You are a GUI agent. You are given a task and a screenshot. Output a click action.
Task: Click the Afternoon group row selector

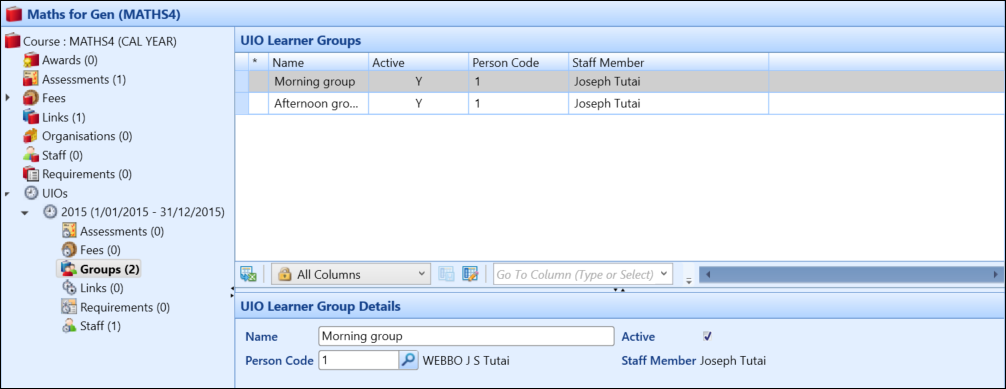[x=242, y=103]
